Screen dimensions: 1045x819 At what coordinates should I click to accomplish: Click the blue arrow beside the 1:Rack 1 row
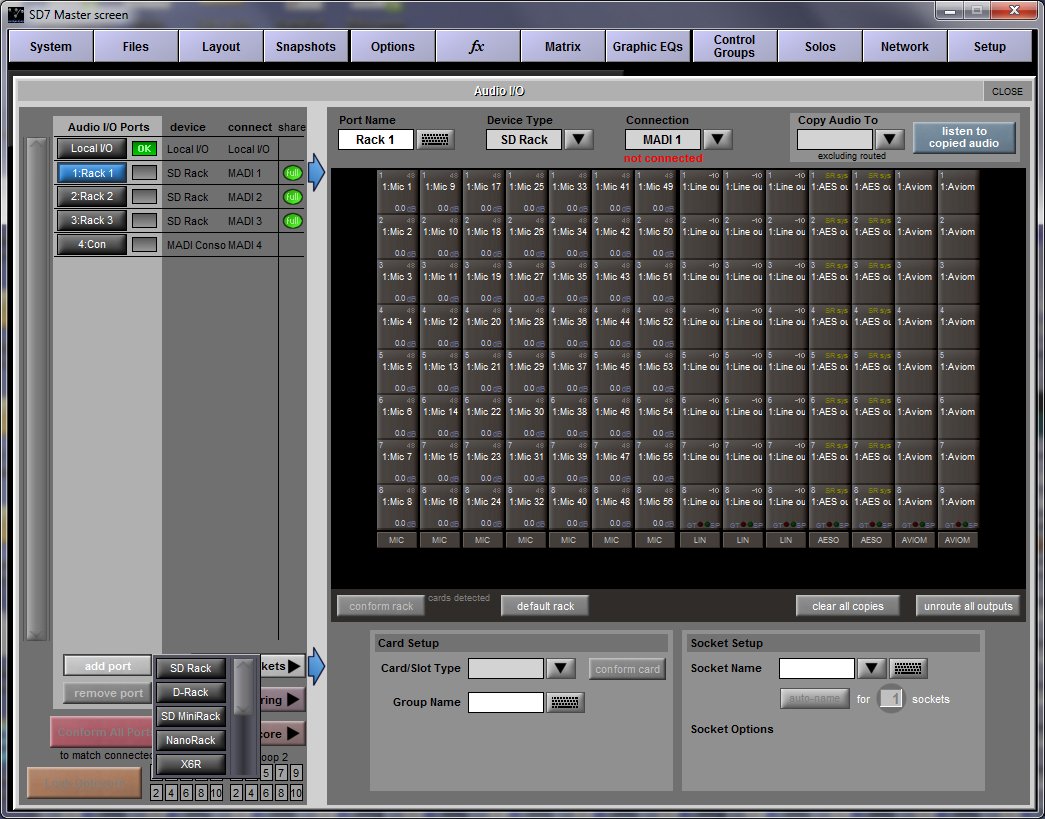tap(316, 173)
